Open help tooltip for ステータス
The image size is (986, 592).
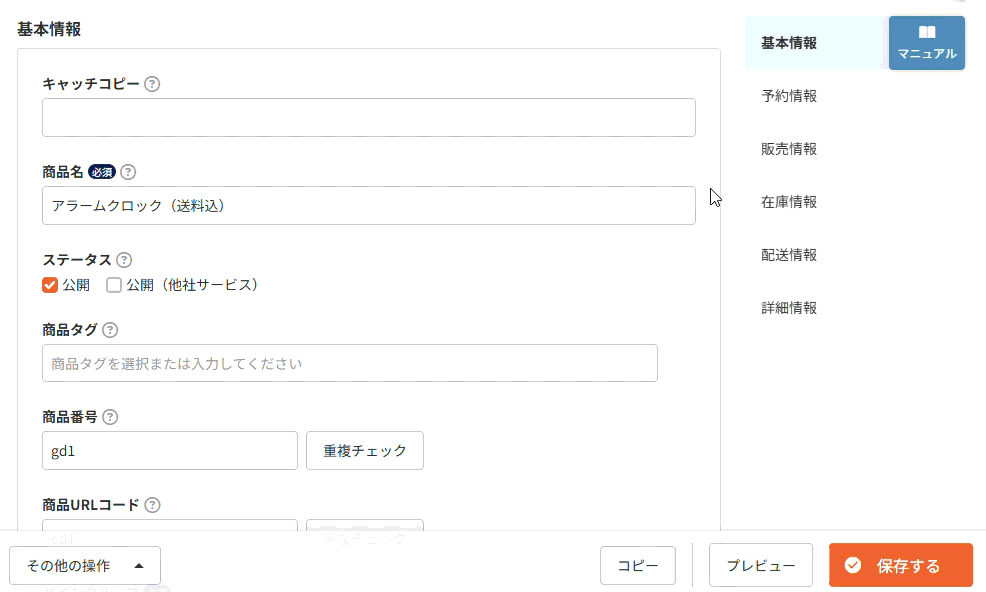[124, 260]
